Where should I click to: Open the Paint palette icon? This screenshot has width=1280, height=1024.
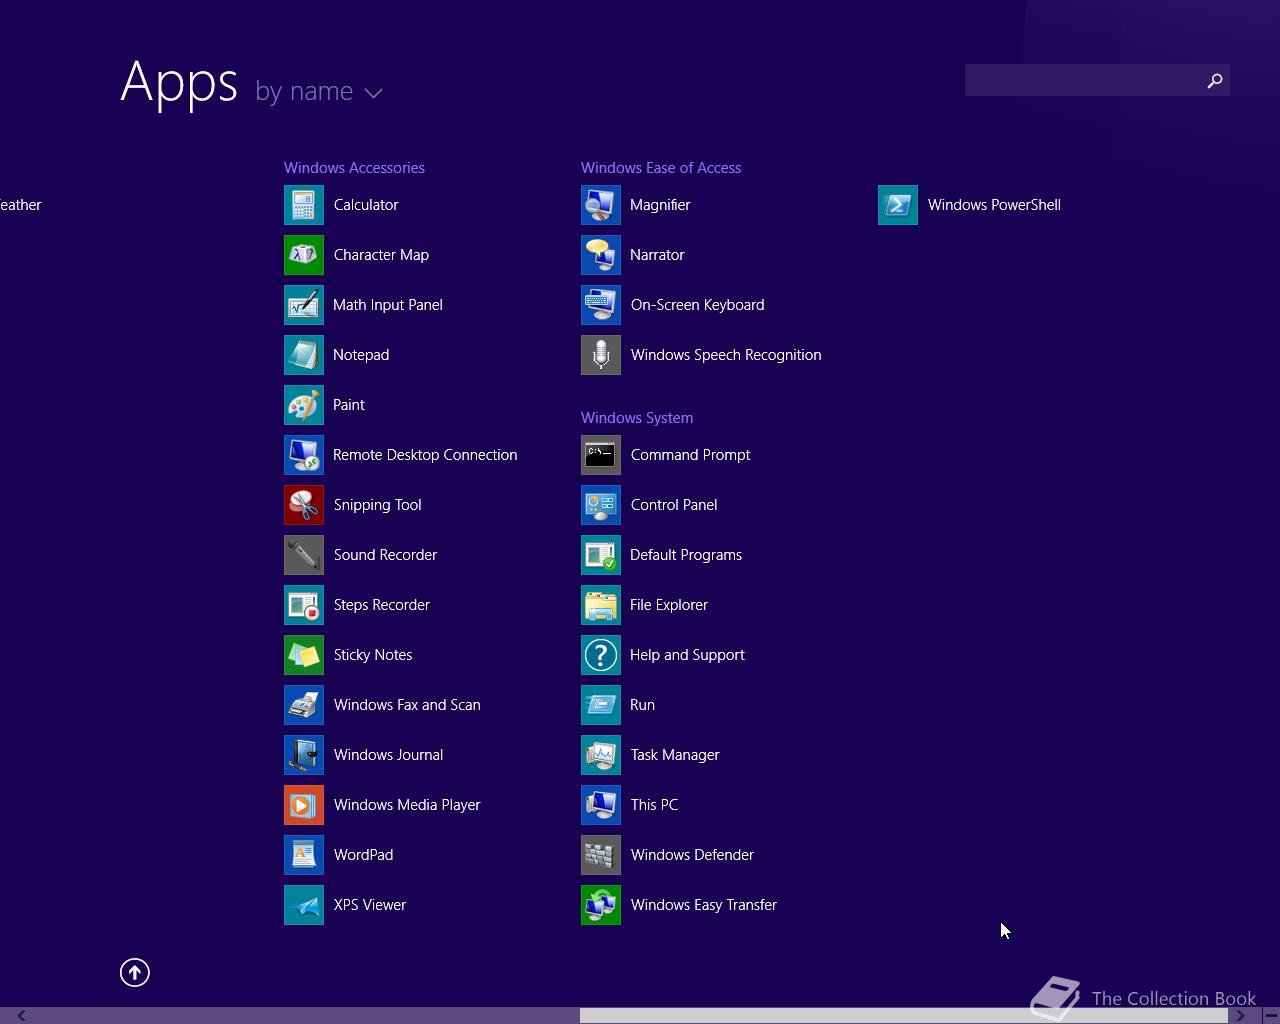[304, 405]
